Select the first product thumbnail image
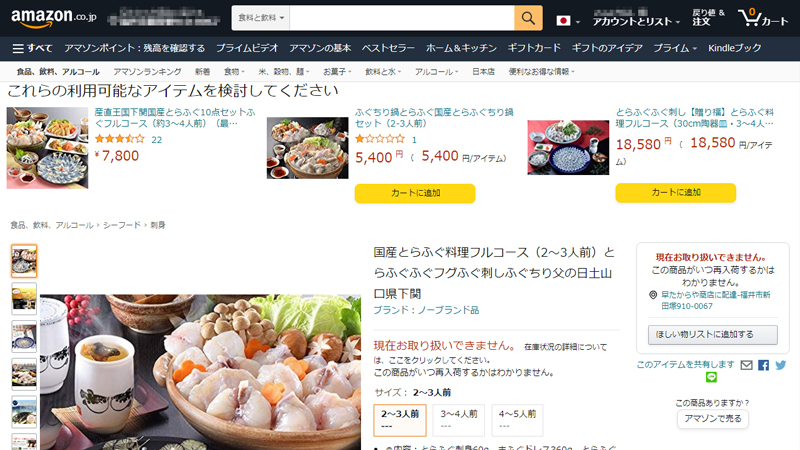Image resolution: width=800 pixels, height=450 pixels. tap(24, 261)
